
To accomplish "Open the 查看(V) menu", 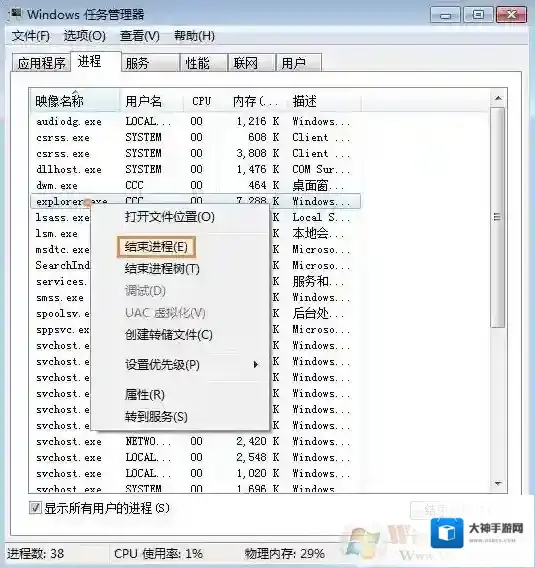I will click(x=139, y=36).
